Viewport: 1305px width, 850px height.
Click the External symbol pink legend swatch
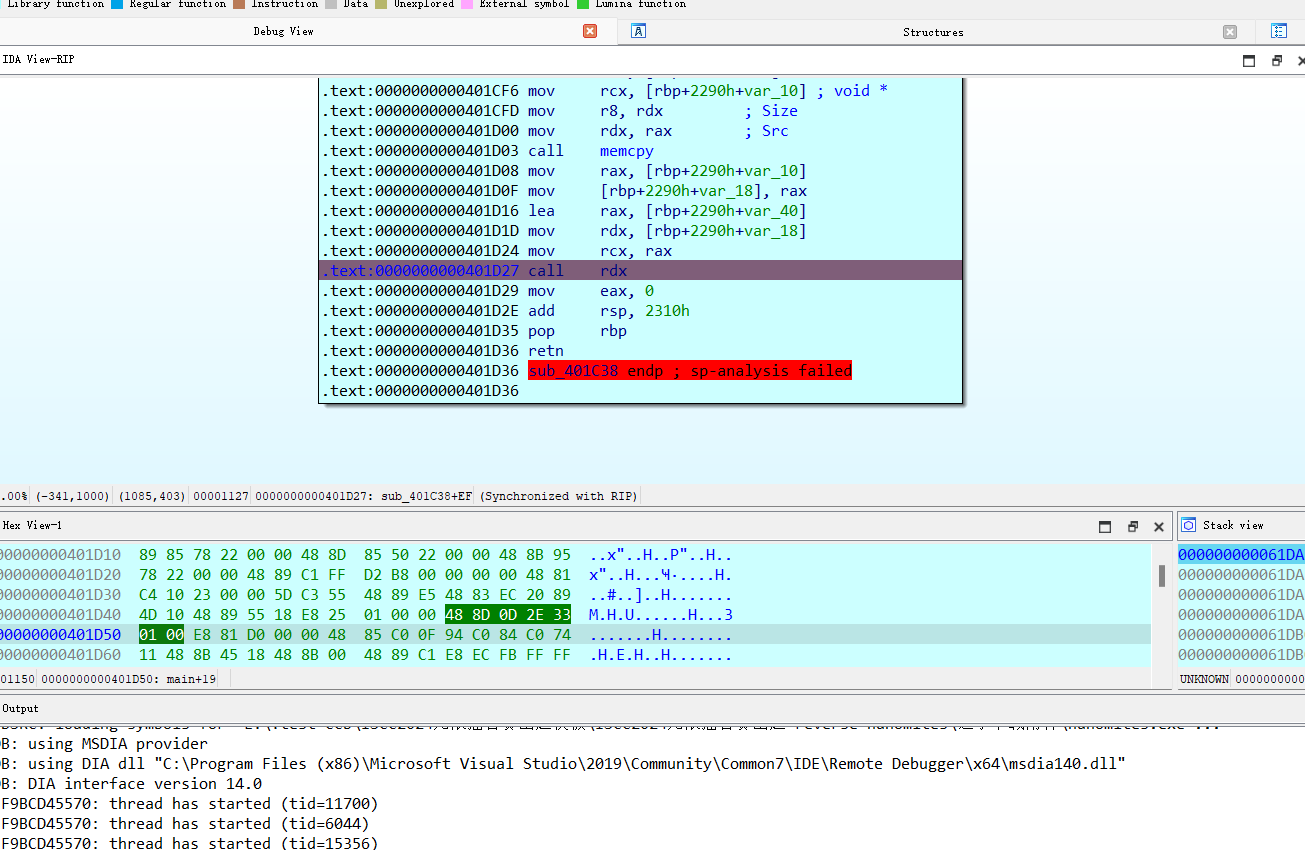(467, 4)
